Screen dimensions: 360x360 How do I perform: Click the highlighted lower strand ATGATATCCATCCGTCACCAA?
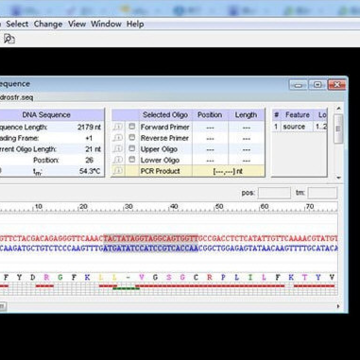[x=151, y=248]
